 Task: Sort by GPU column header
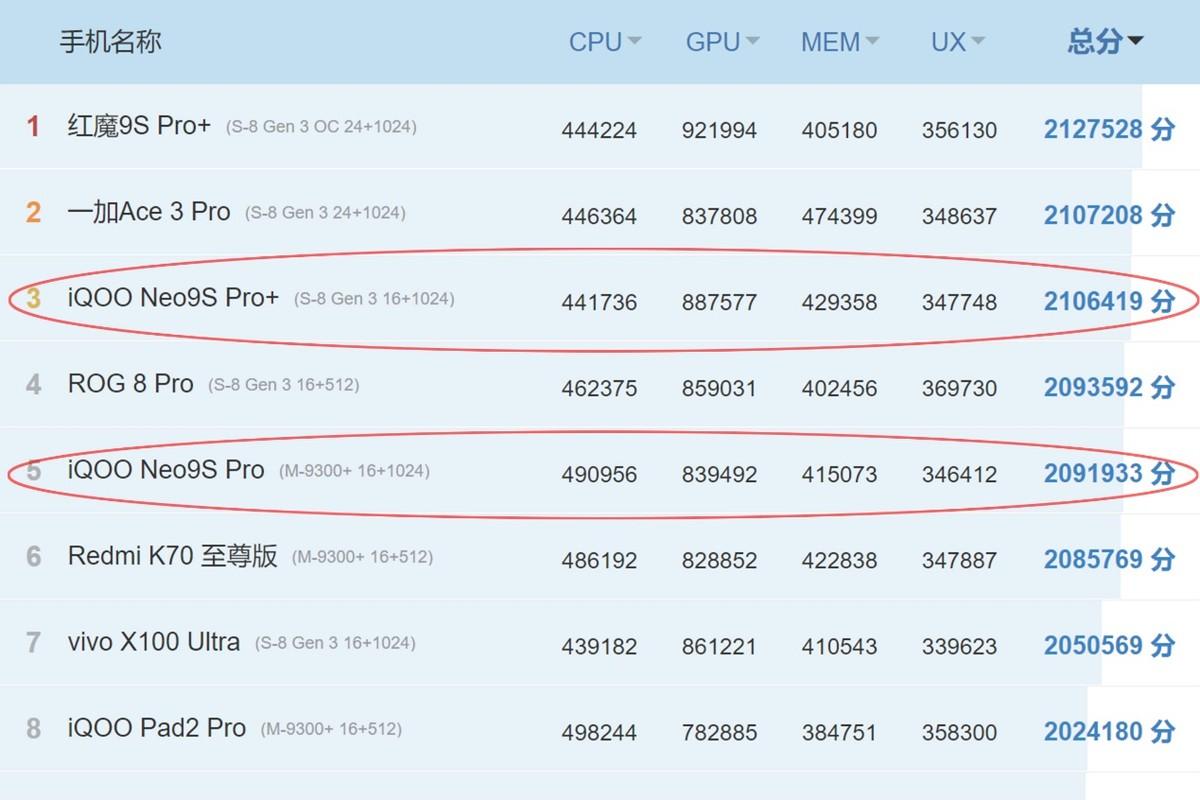click(721, 42)
